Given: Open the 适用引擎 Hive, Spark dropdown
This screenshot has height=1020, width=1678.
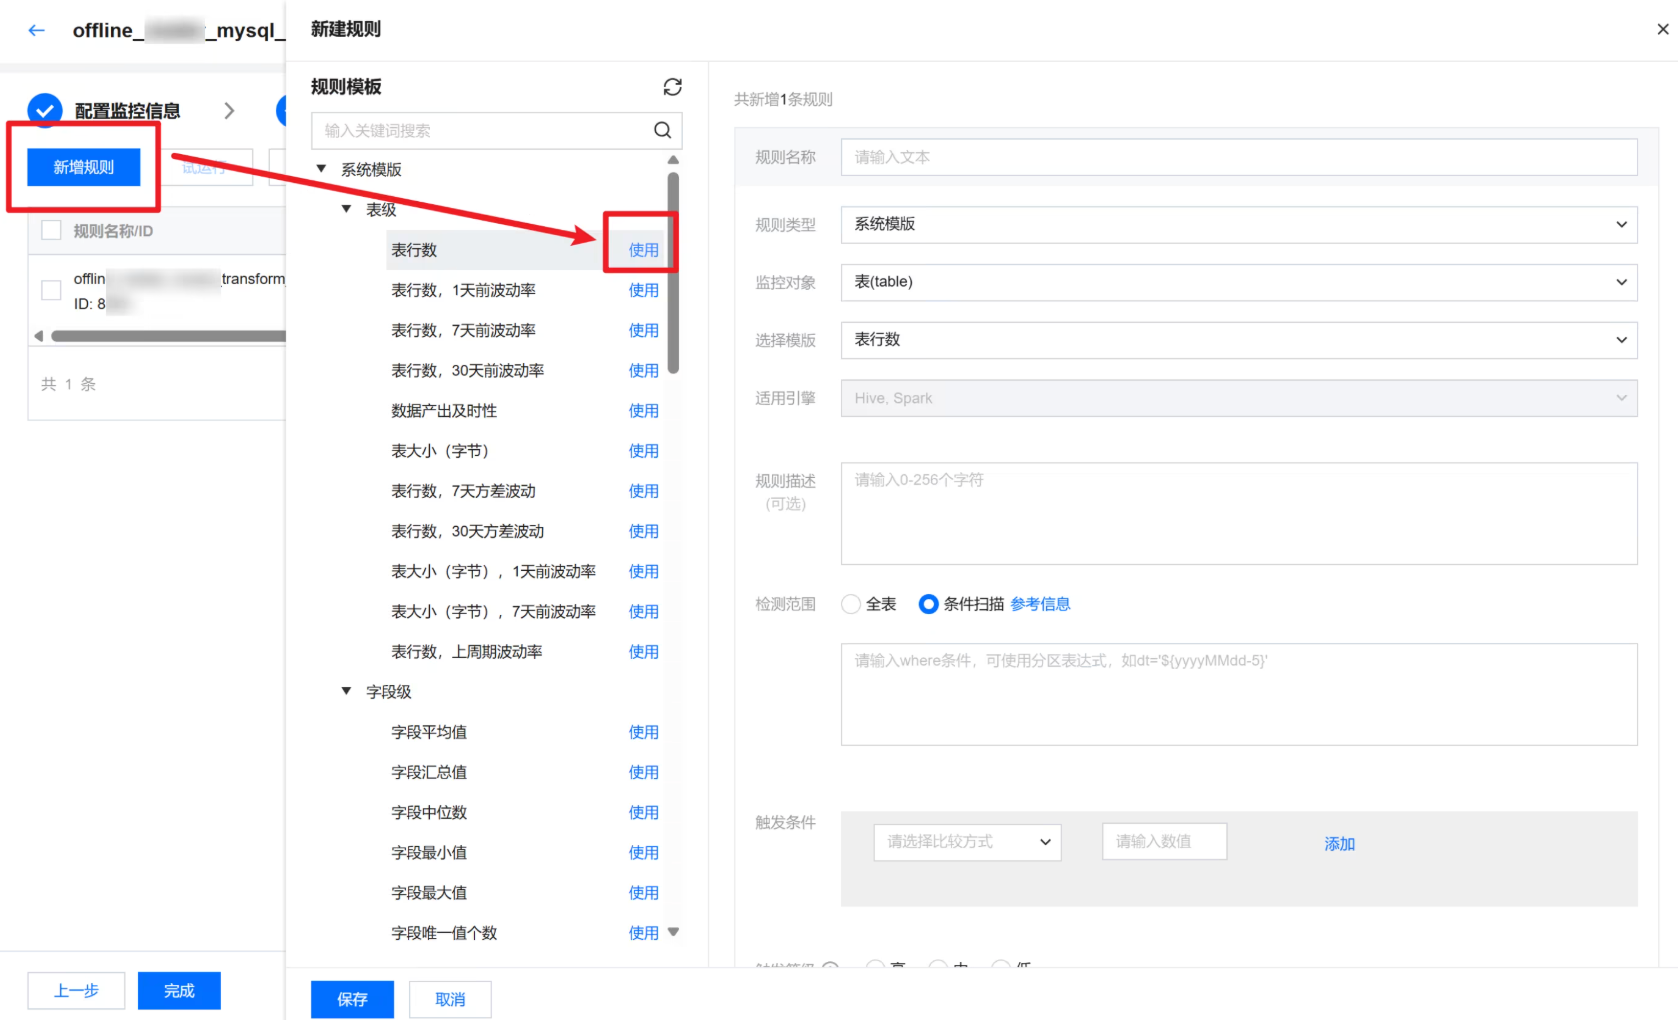Looking at the screenshot, I should [1238, 398].
